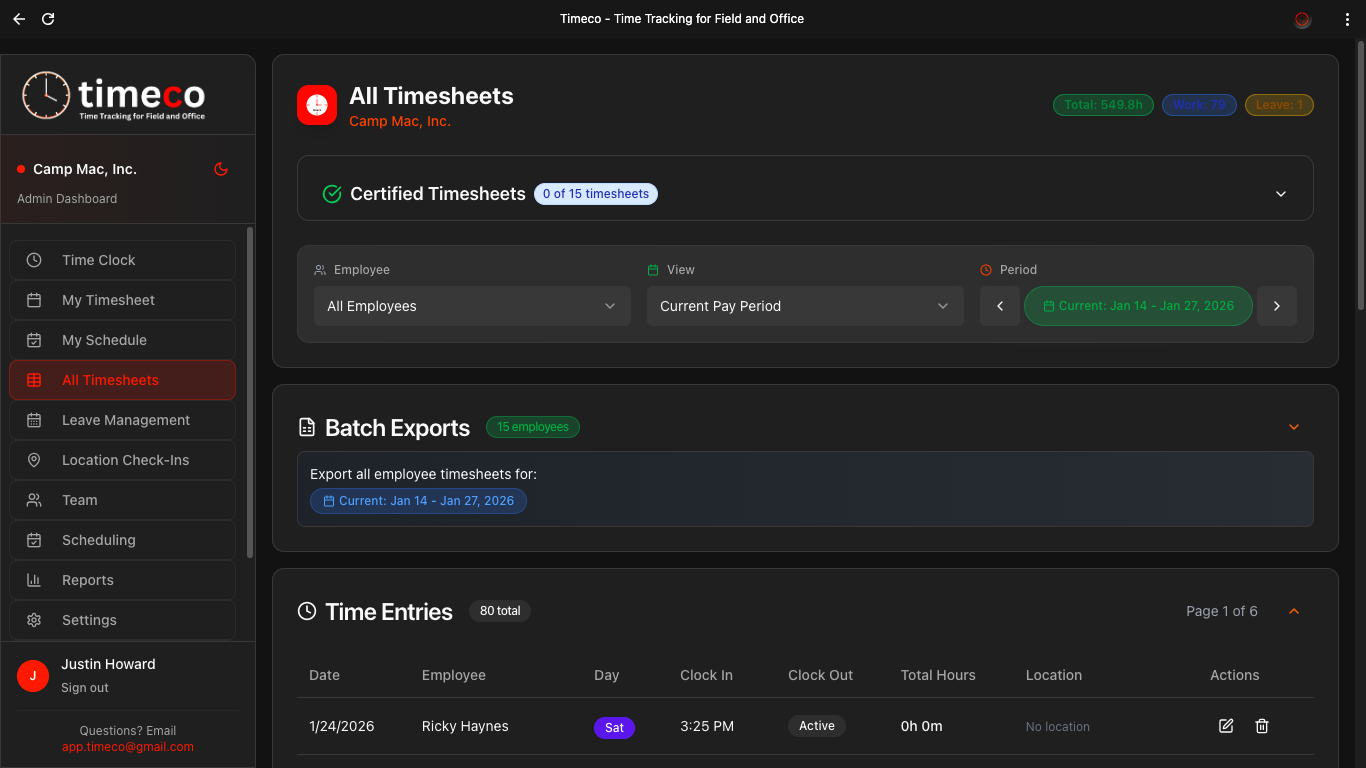The height and width of the screenshot is (768, 1366).
Task: Open Settings using the gear icon
Action: (34, 619)
